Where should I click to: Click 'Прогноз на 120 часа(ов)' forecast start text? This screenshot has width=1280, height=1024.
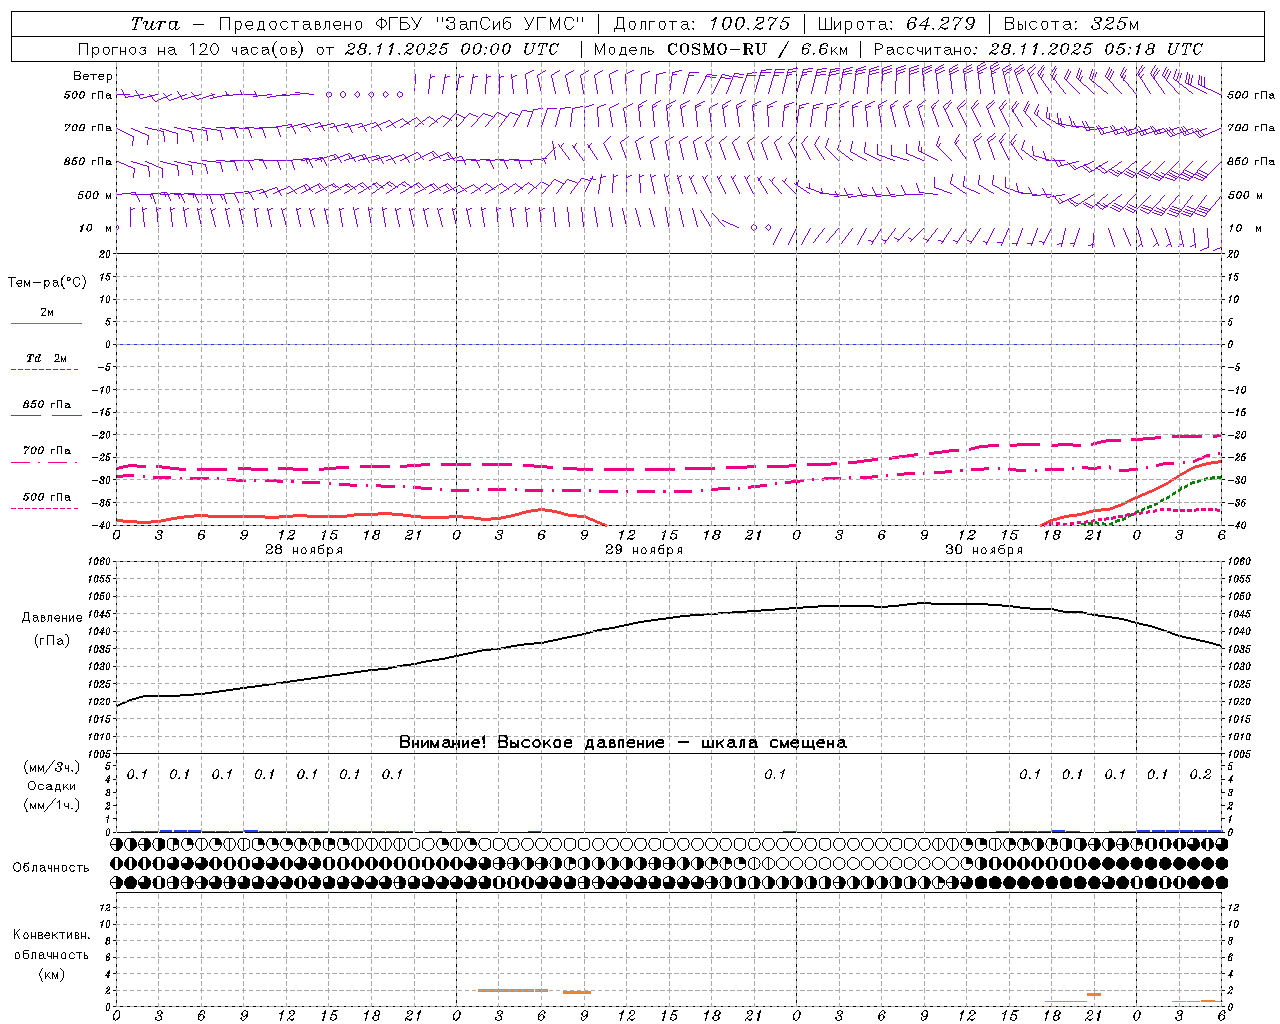[192, 48]
